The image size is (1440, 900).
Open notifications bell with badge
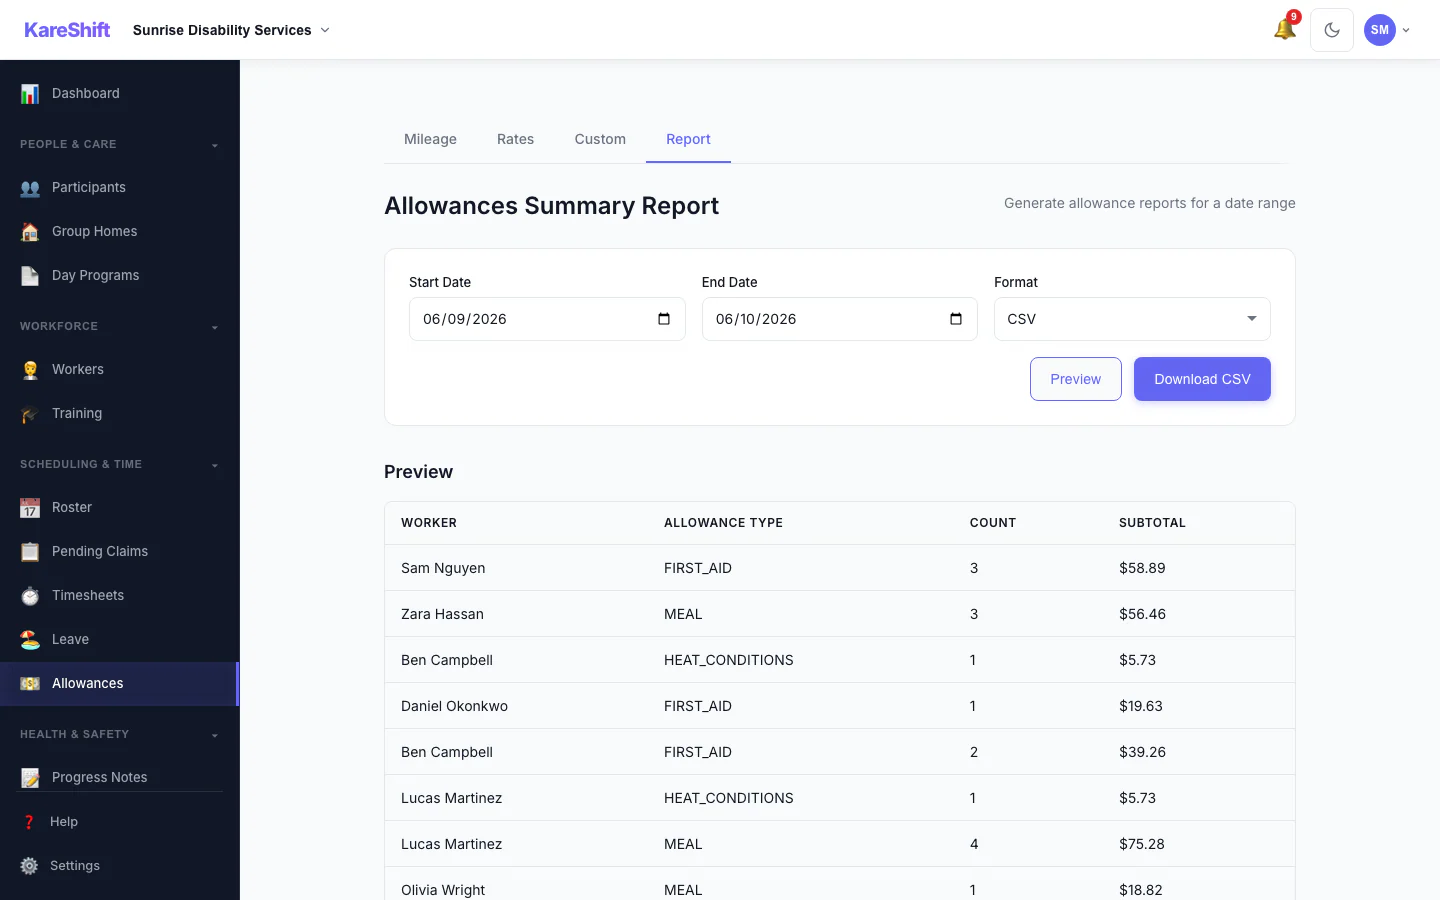click(1285, 29)
